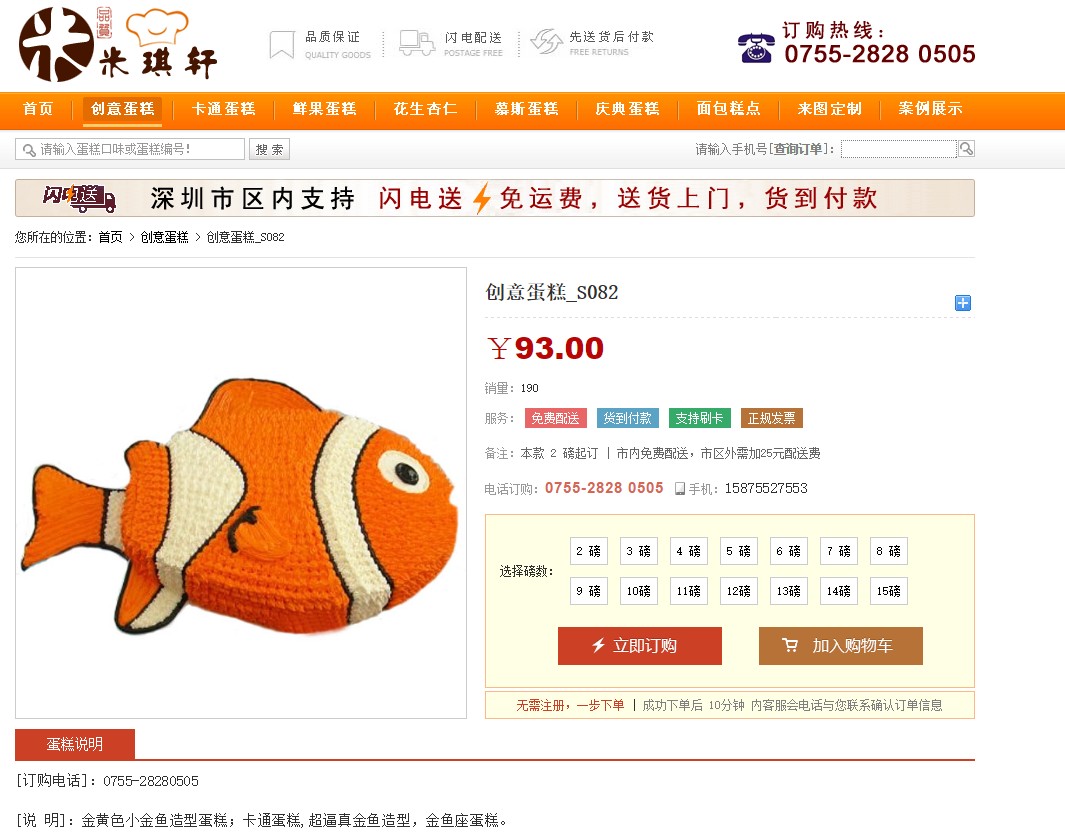The height and width of the screenshot is (839, 1065).
Task: Click the 立即订购 button
Action: click(x=640, y=645)
